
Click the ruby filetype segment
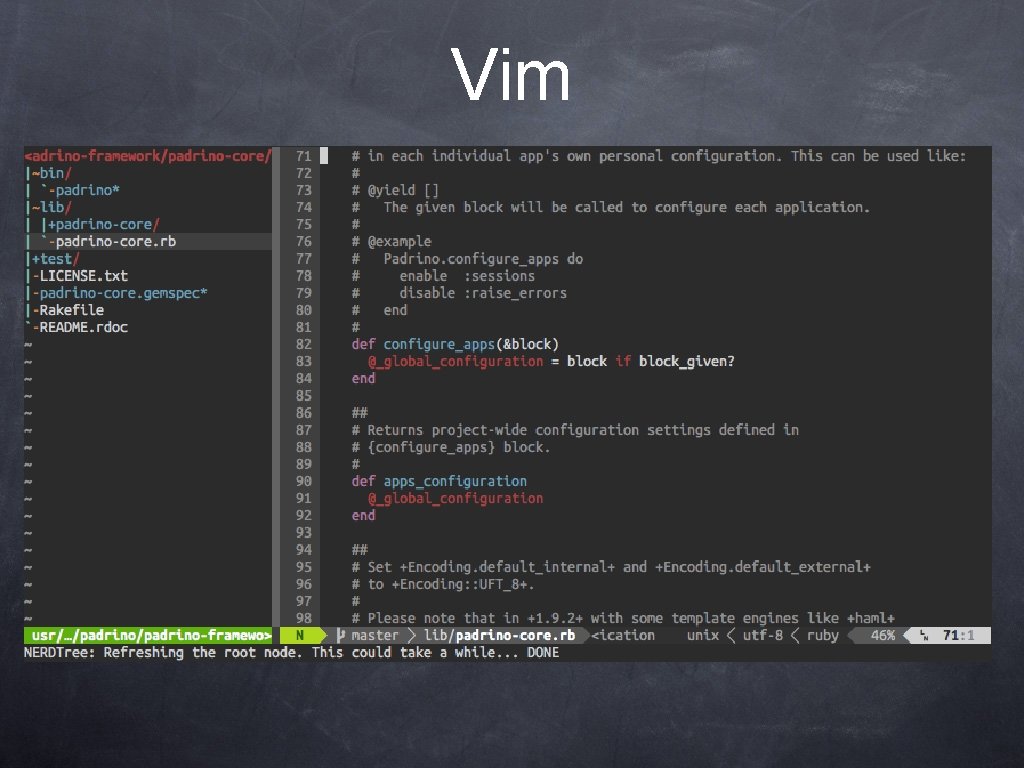click(x=823, y=635)
